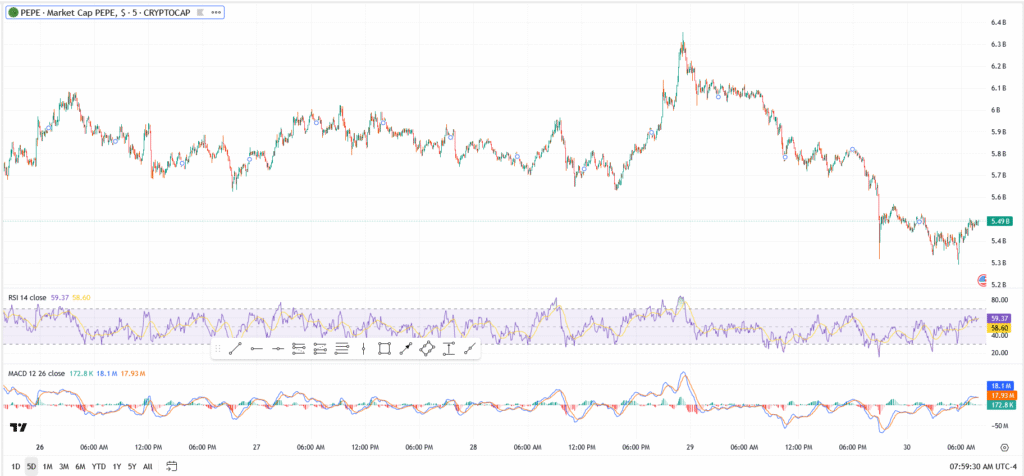Set the chart range to 1M
This screenshot has width=1024, height=476.
click(x=48, y=466)
